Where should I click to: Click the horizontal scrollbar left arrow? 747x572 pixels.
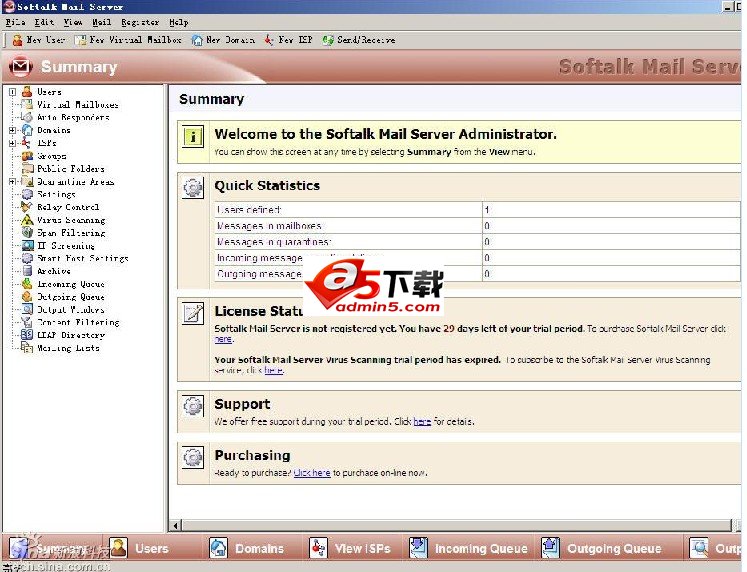(176, 526)
